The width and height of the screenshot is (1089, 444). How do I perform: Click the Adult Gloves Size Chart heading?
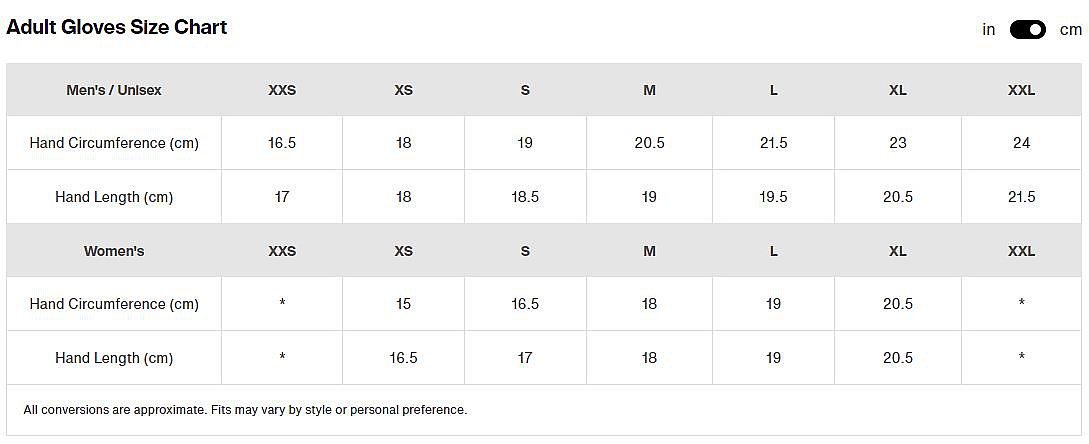tap(117, 27)
